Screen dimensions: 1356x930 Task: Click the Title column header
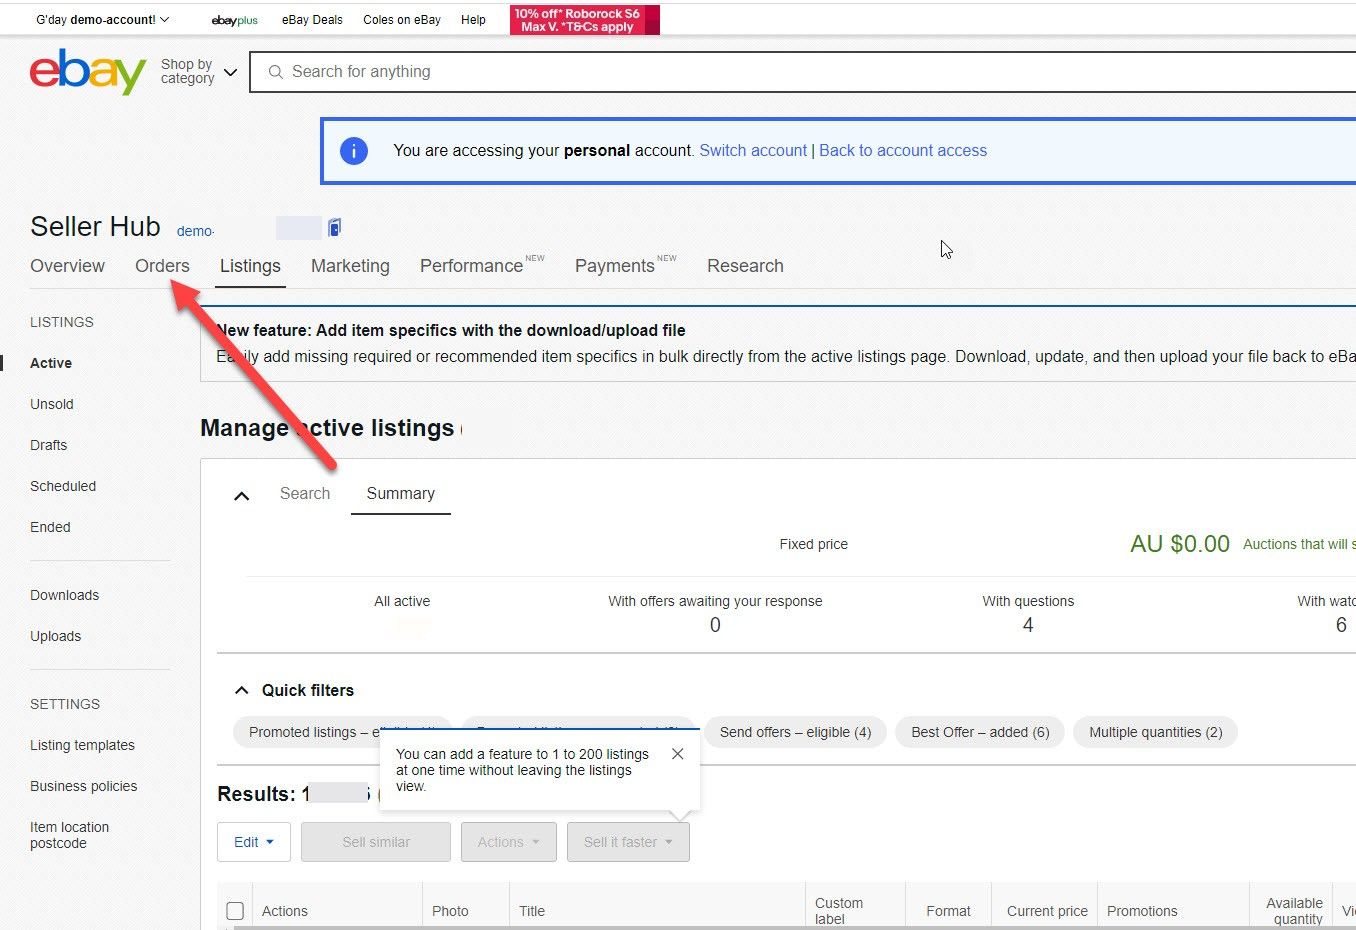[x=532, y=911]
